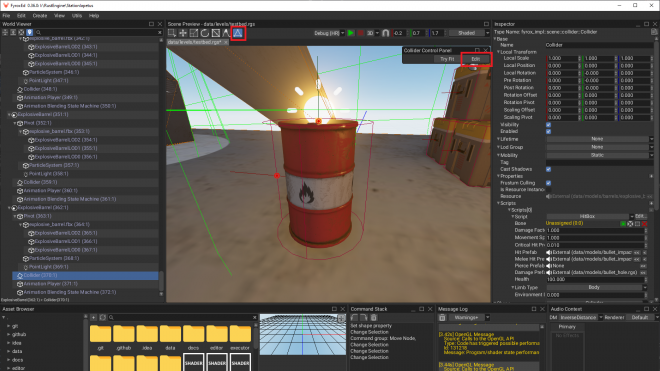Screen dimensions: 660x371
Task: Collapse the ExplosiveBarrel (362:1) tree node
Action: (9, 208)
